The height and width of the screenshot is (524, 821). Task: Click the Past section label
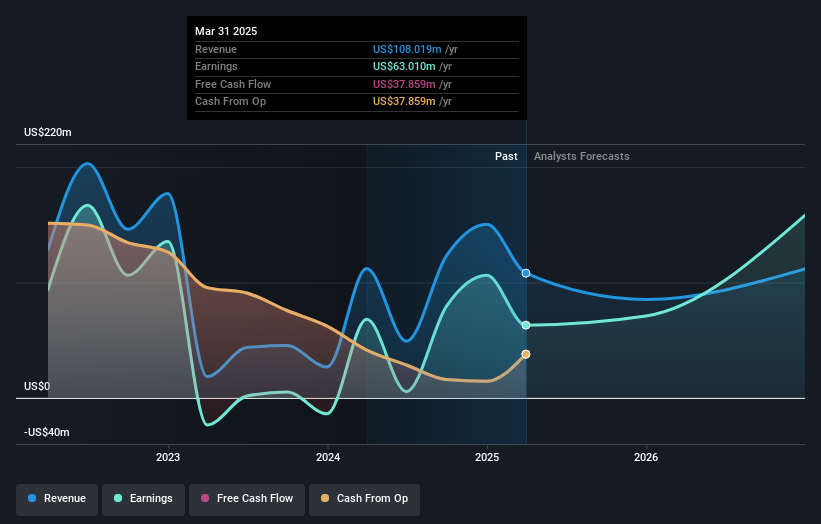[x=506, y=156]
